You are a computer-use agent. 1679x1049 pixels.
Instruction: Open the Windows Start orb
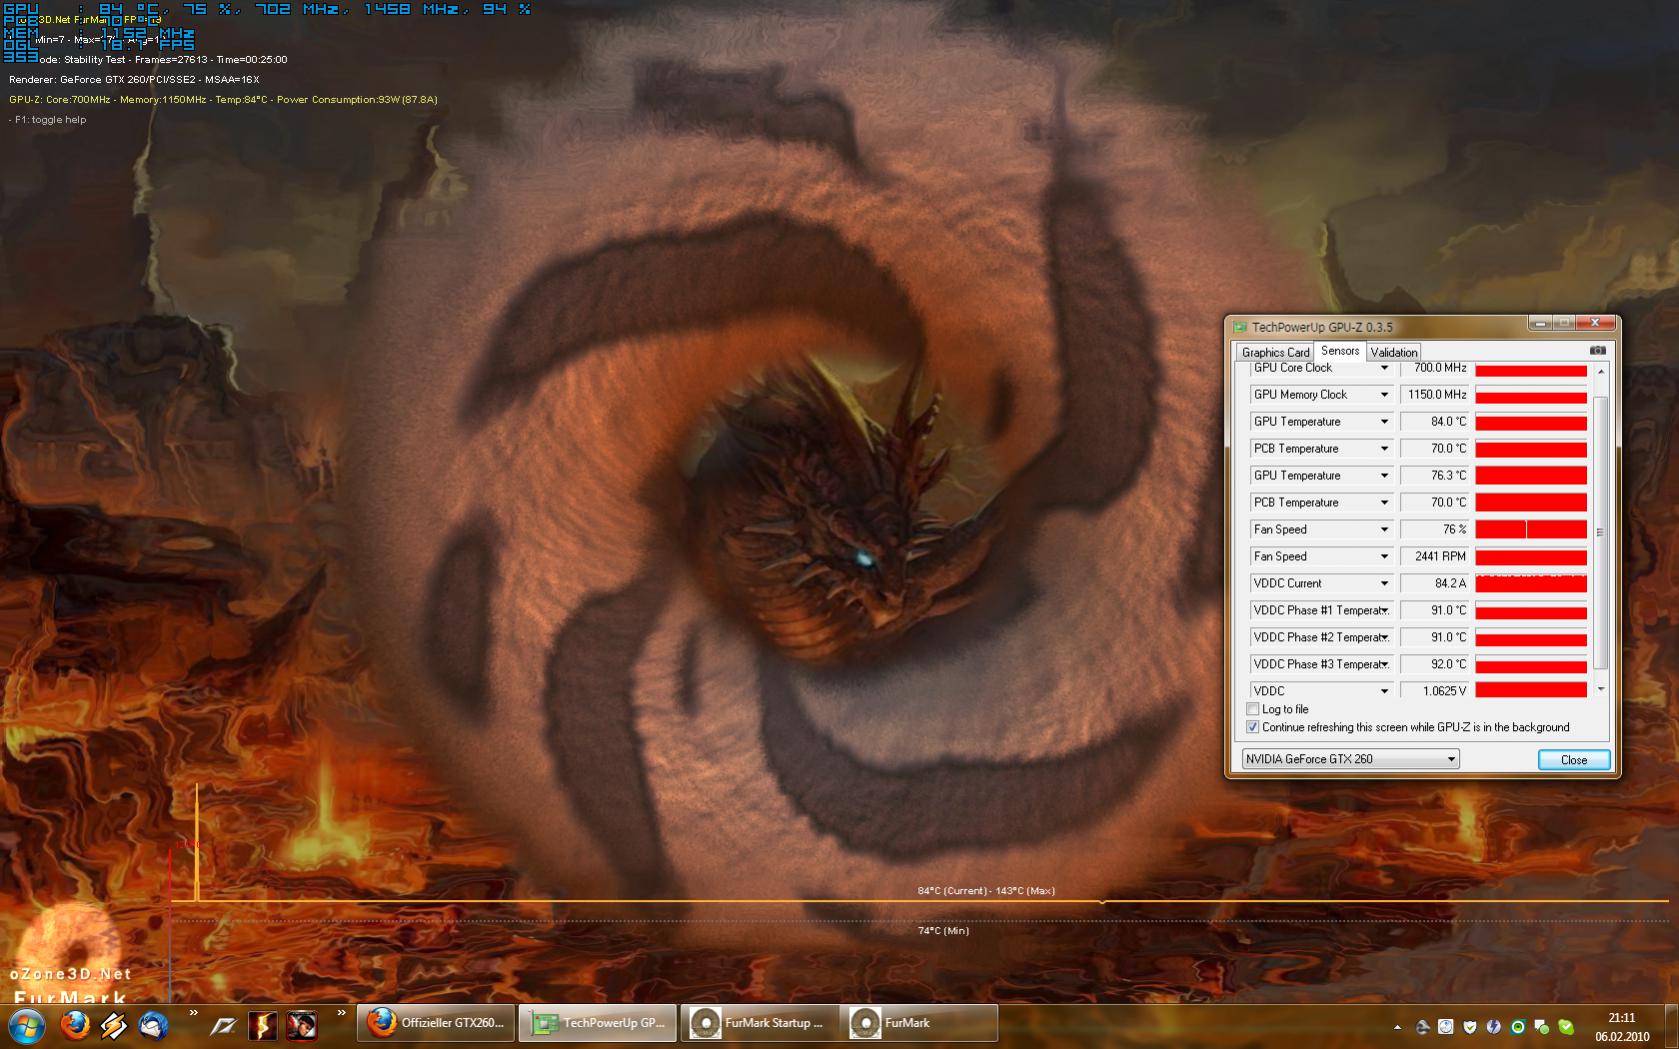(27, 1025)
